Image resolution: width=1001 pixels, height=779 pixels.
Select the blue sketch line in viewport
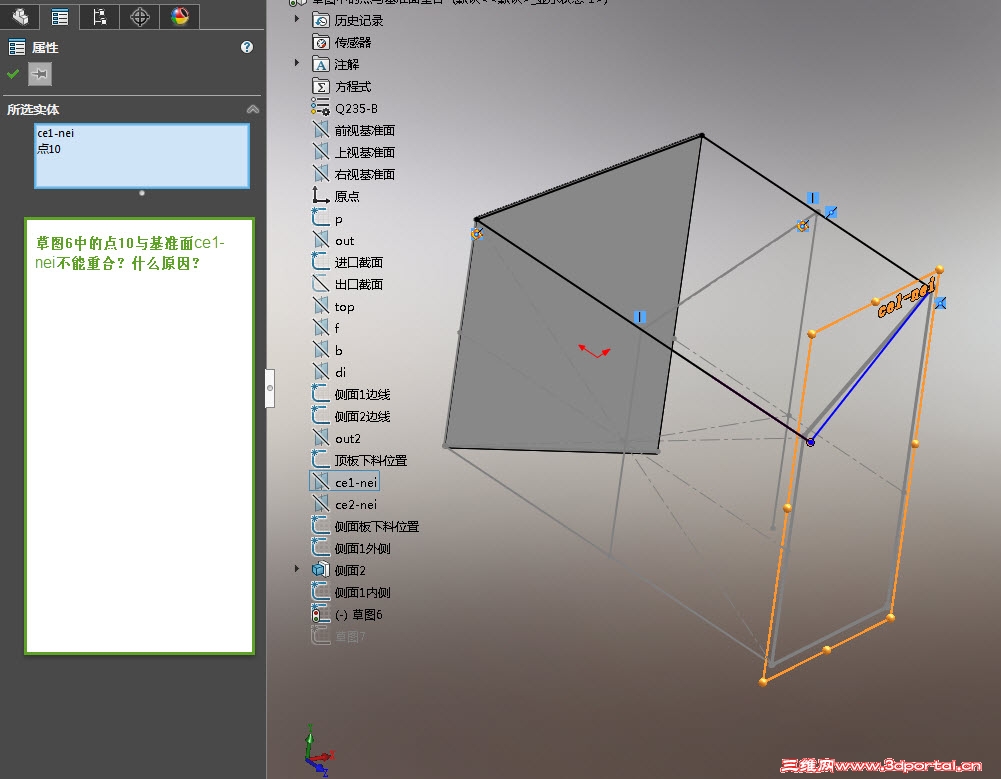tap(869, 368)
